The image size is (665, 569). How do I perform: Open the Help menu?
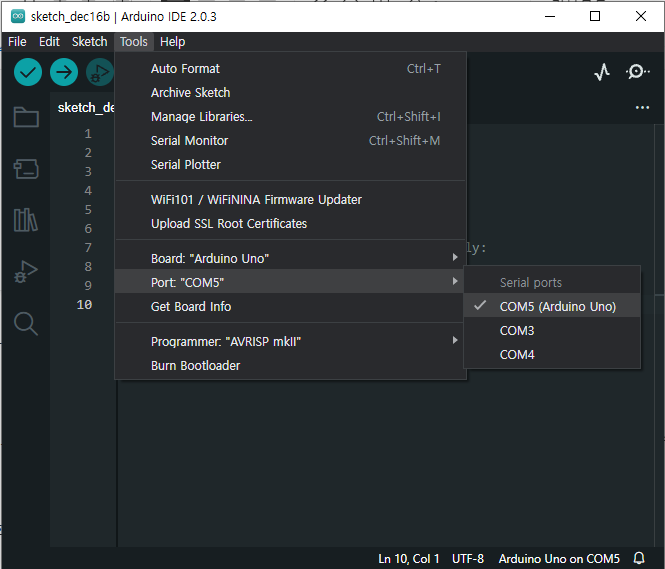(x=173, y=42)
